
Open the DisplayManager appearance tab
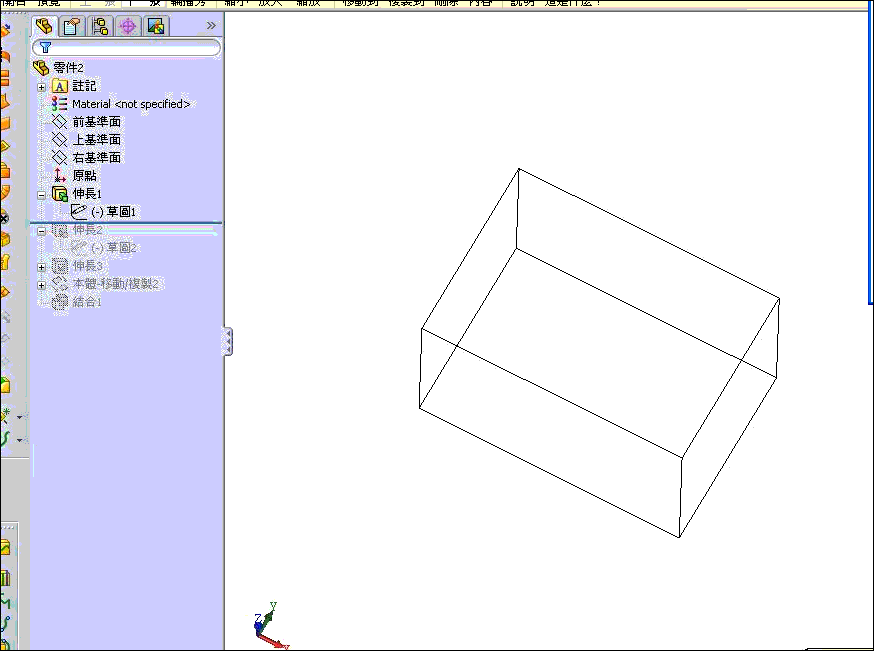(156, 26)
